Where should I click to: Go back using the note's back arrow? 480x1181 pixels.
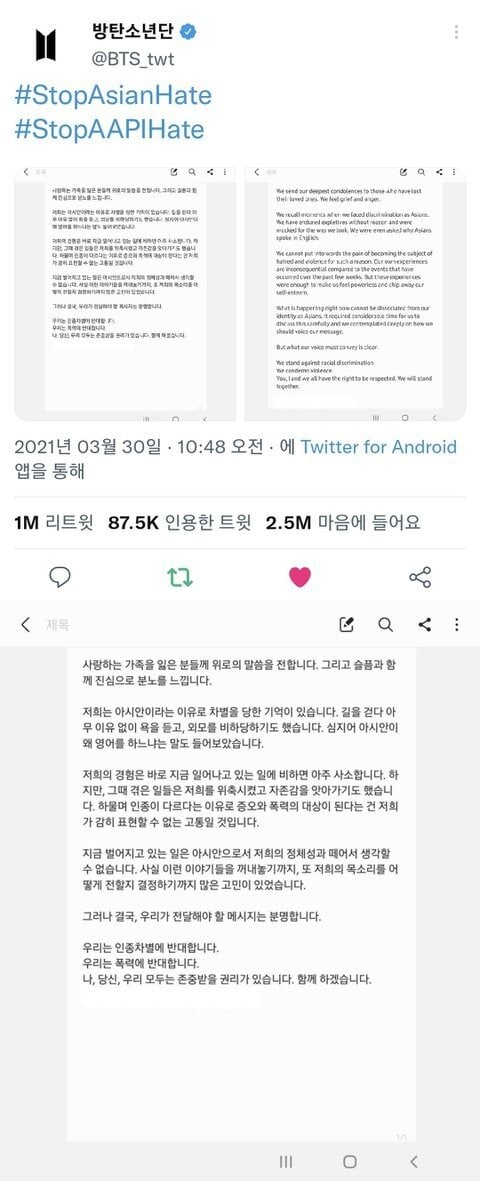pyautogui.click(x=26, y=624)
